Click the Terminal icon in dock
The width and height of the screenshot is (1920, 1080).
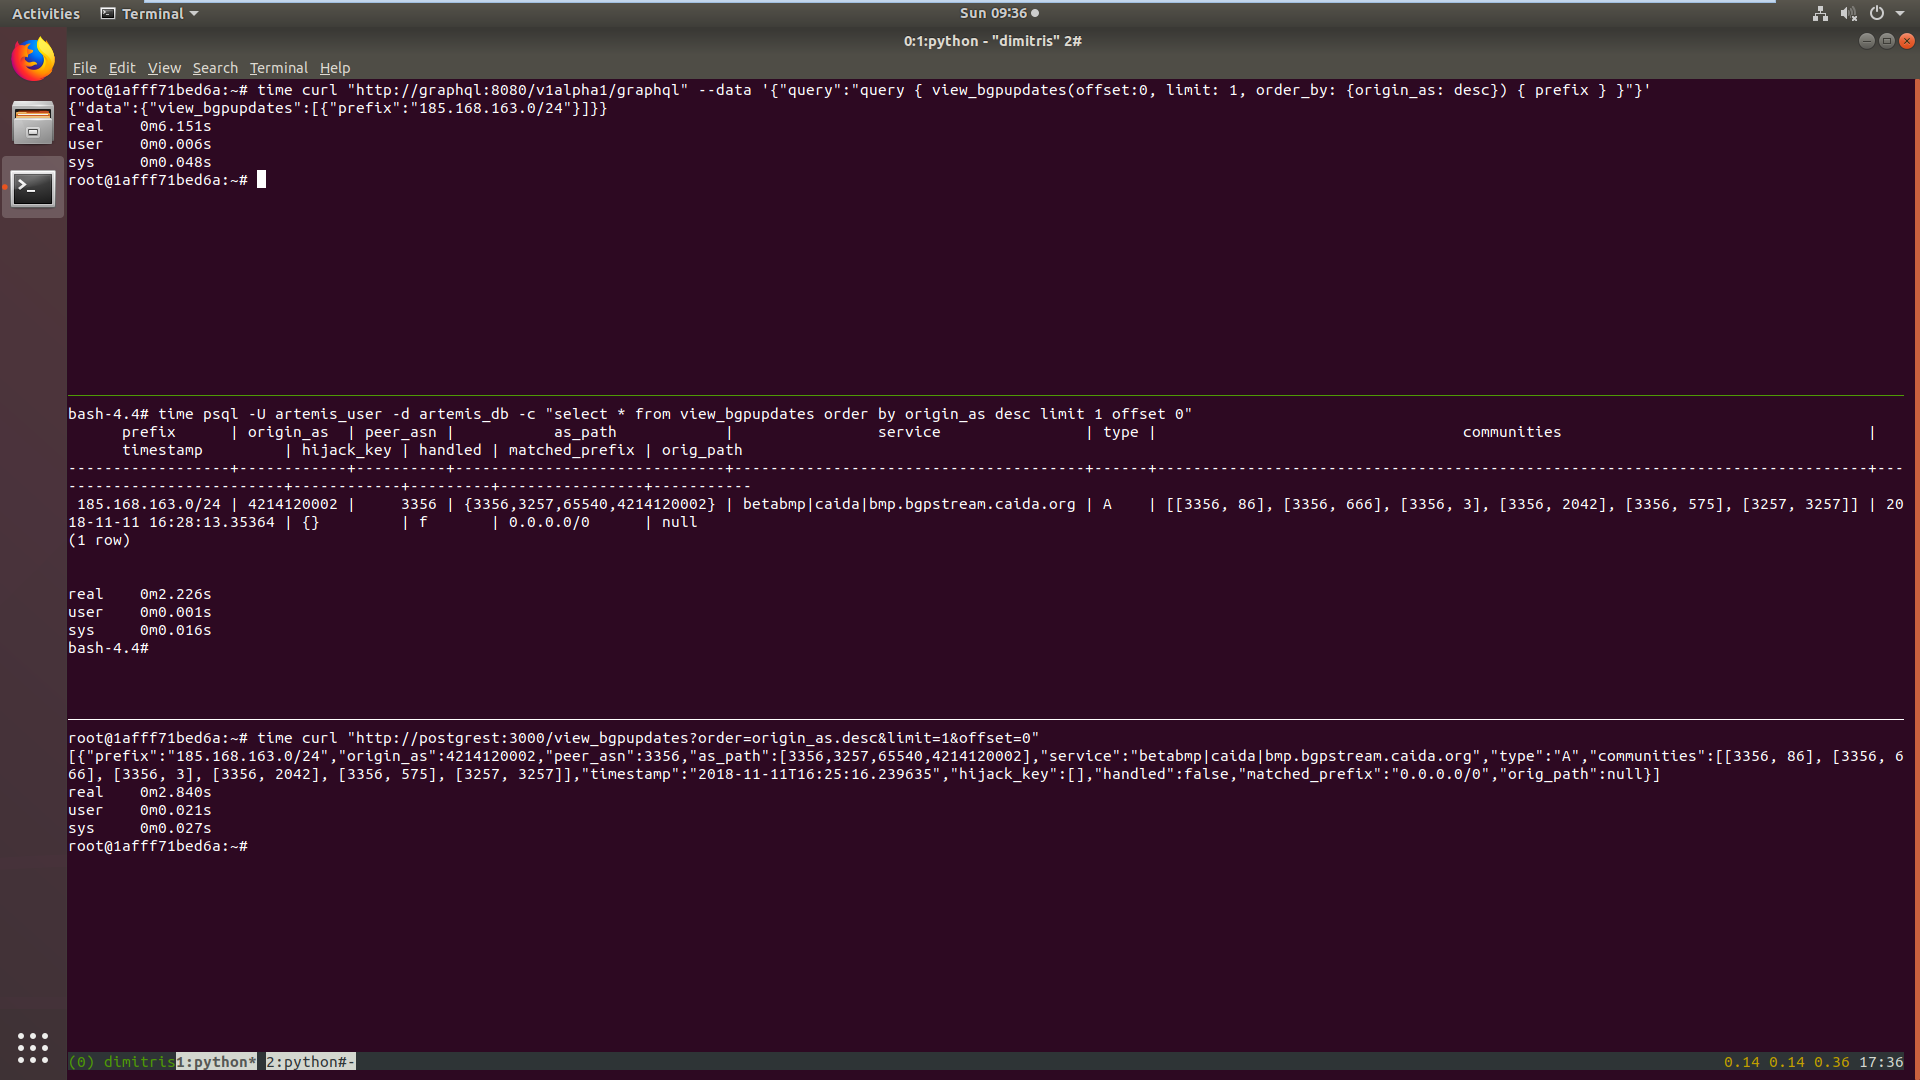pos(33,188)
